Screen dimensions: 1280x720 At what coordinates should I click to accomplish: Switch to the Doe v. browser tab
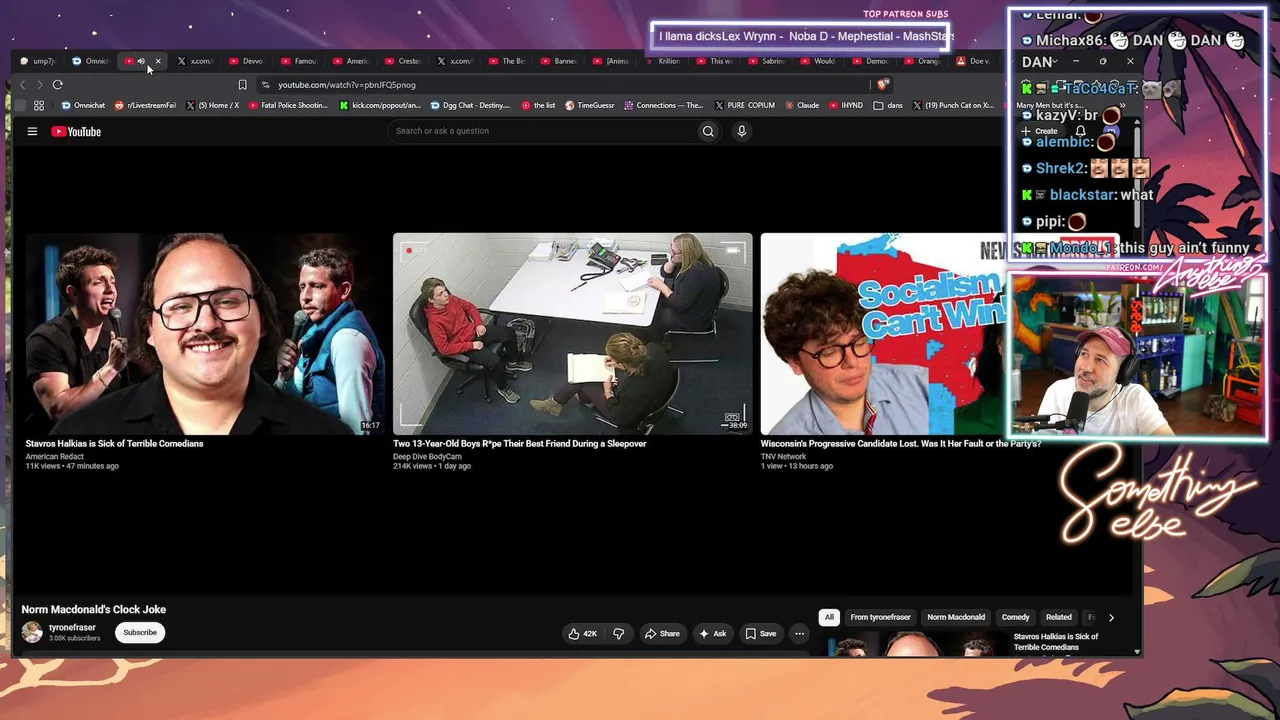pyautogui.click(x=974, y=61)
